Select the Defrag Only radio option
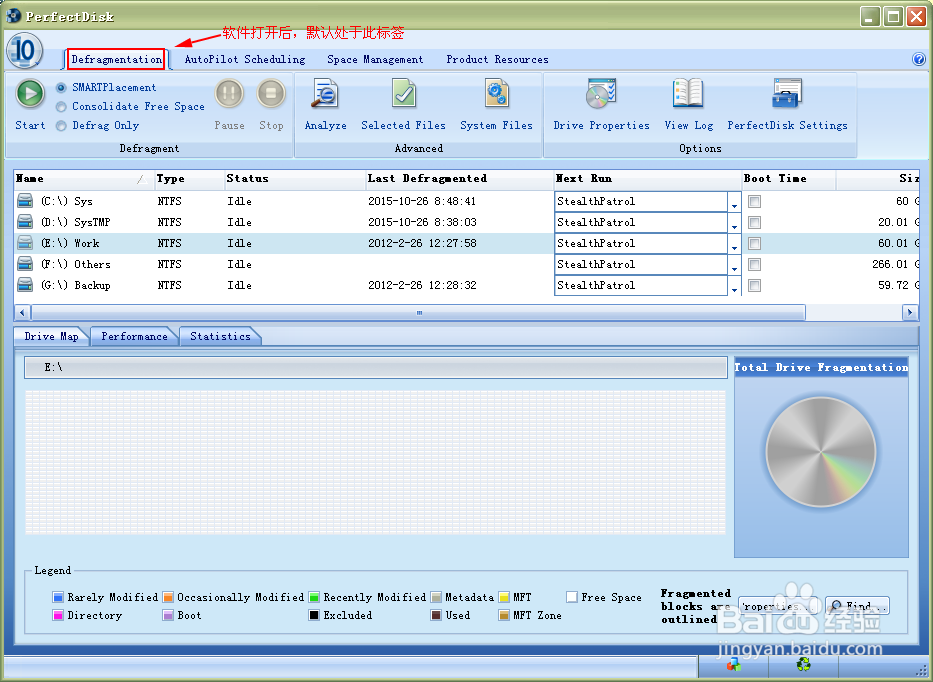Image resolution: width=933 pixels, height=682 pixels. (61, 126)
